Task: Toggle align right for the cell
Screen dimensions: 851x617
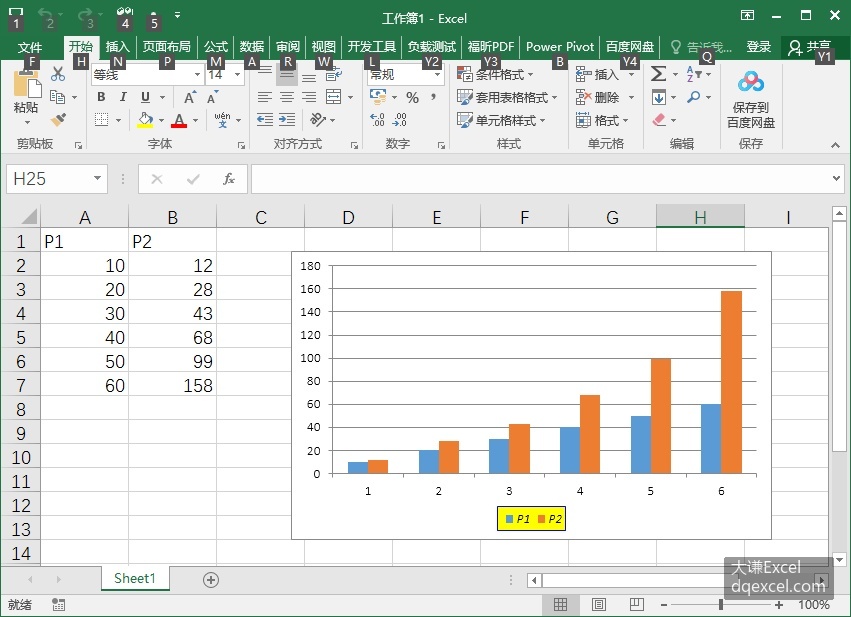Action: coord(309,97)
